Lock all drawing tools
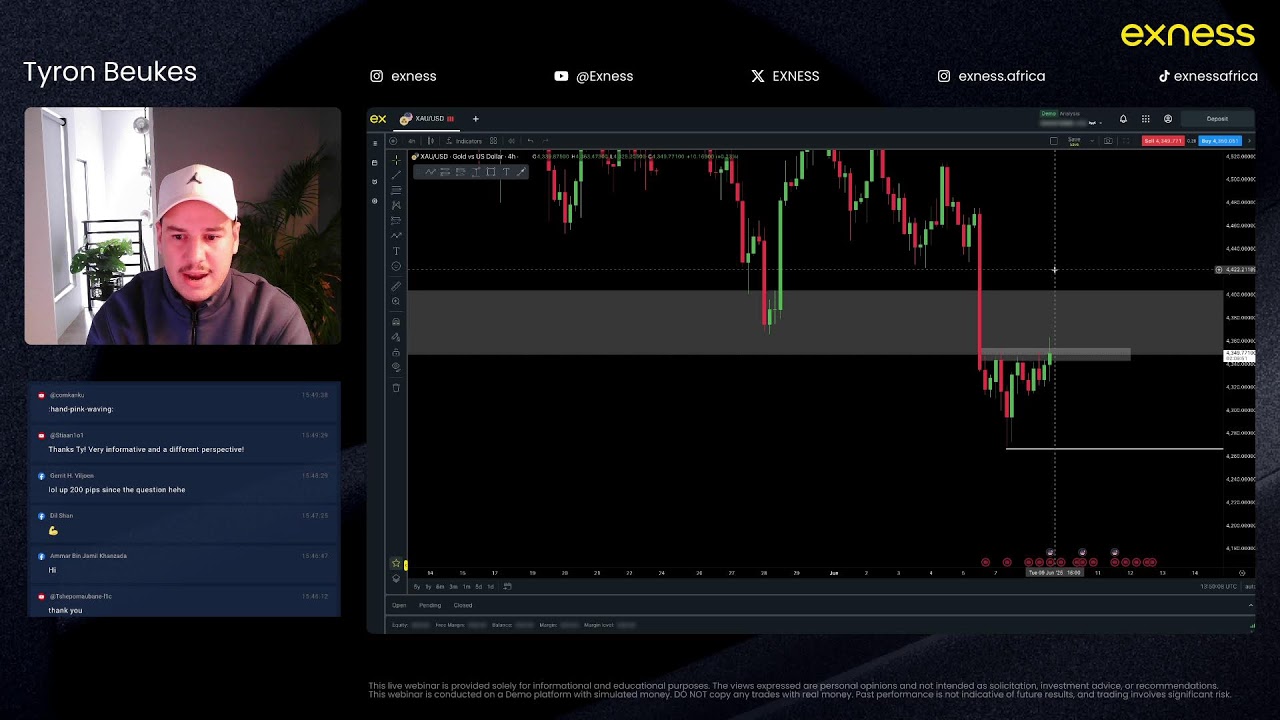Screen dimensions: 1280x720 396,353
